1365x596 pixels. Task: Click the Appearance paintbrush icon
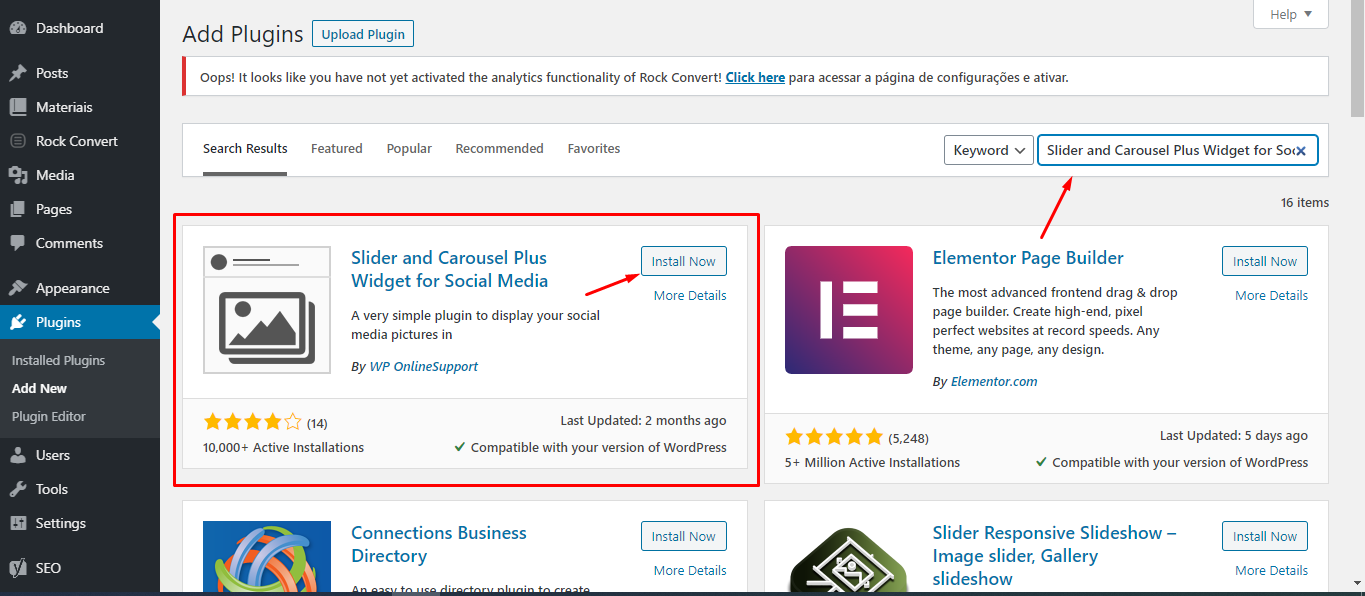(18, 288)
